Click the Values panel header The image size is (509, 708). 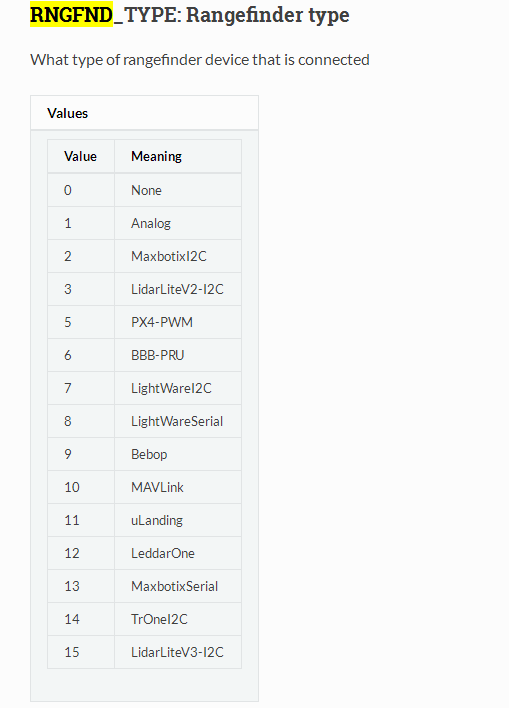tap(145, 113)
